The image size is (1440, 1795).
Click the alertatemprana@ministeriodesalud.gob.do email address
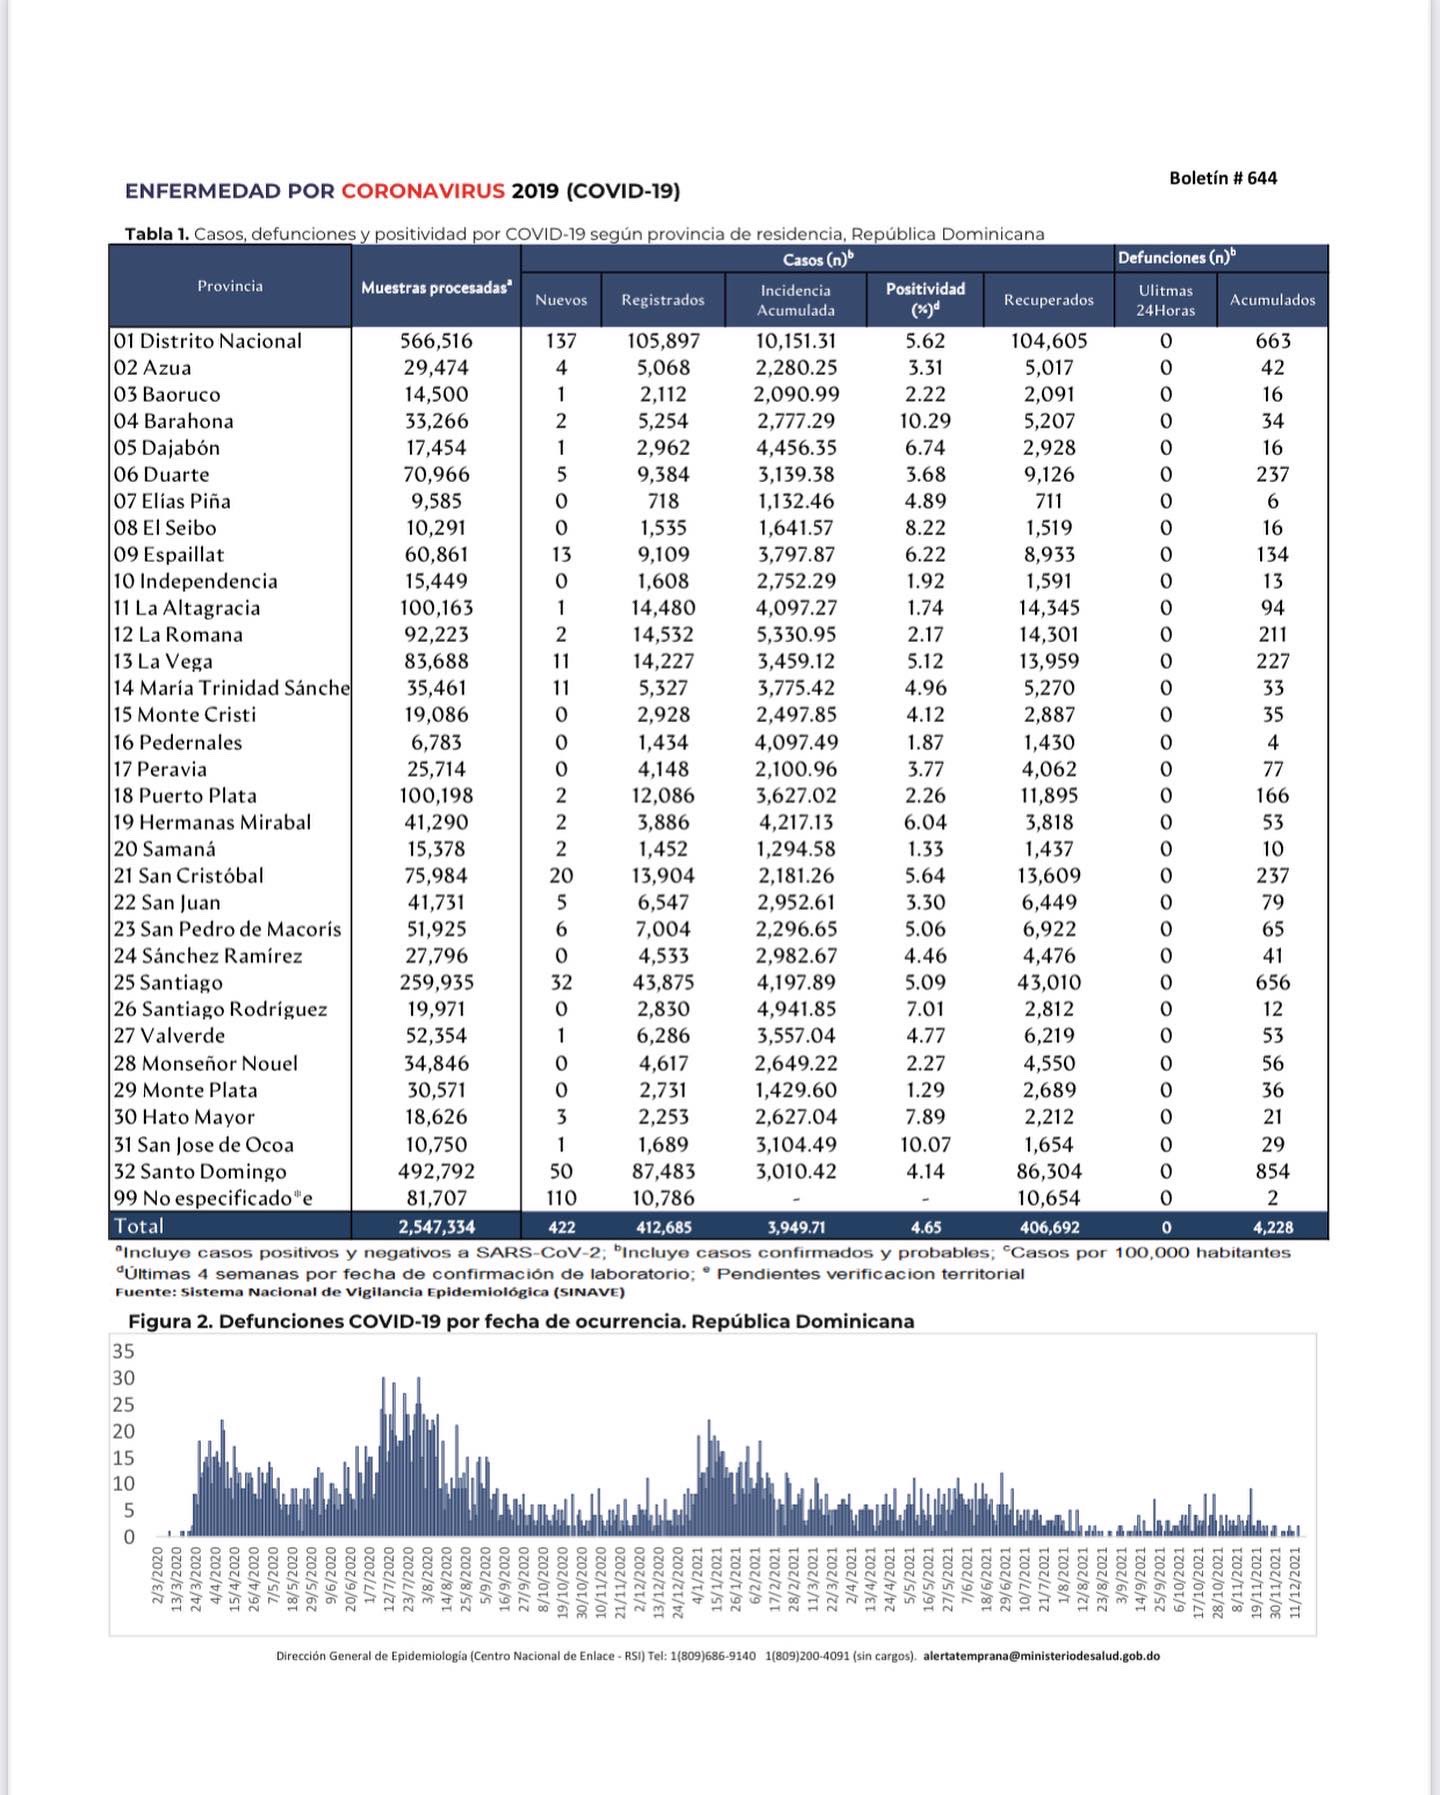pyautogui.click(x=1042, y=1655)
